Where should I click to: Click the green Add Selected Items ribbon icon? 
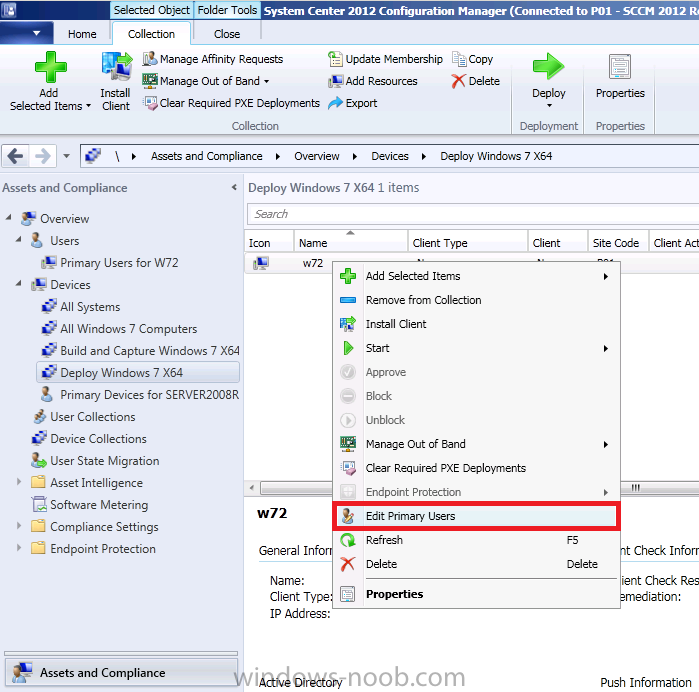[x=51, y=67]
